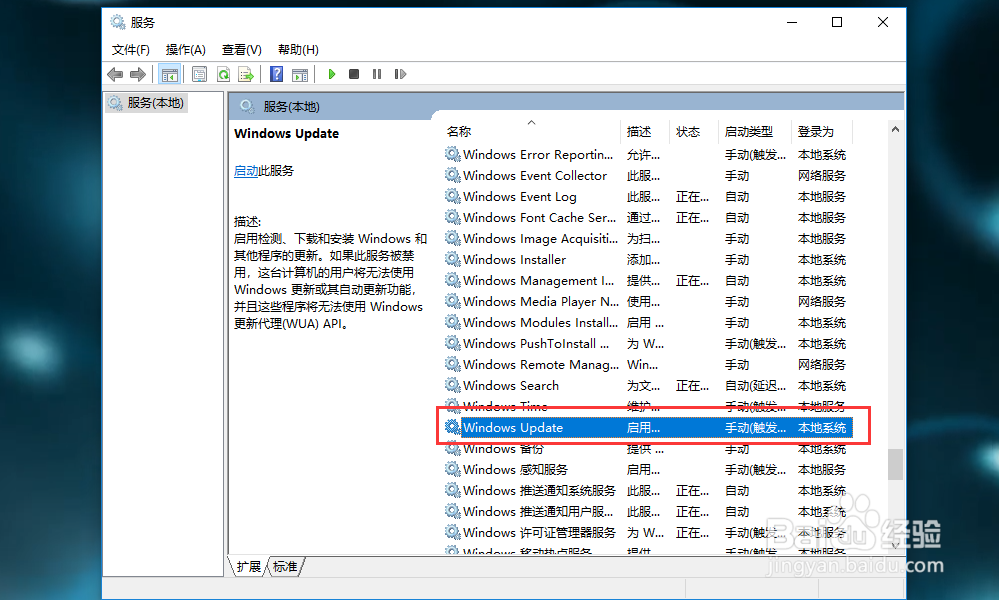Viewport: 999px width, 600px height.
Task: Click the Stop Service square button
Action: pos(354,75)
